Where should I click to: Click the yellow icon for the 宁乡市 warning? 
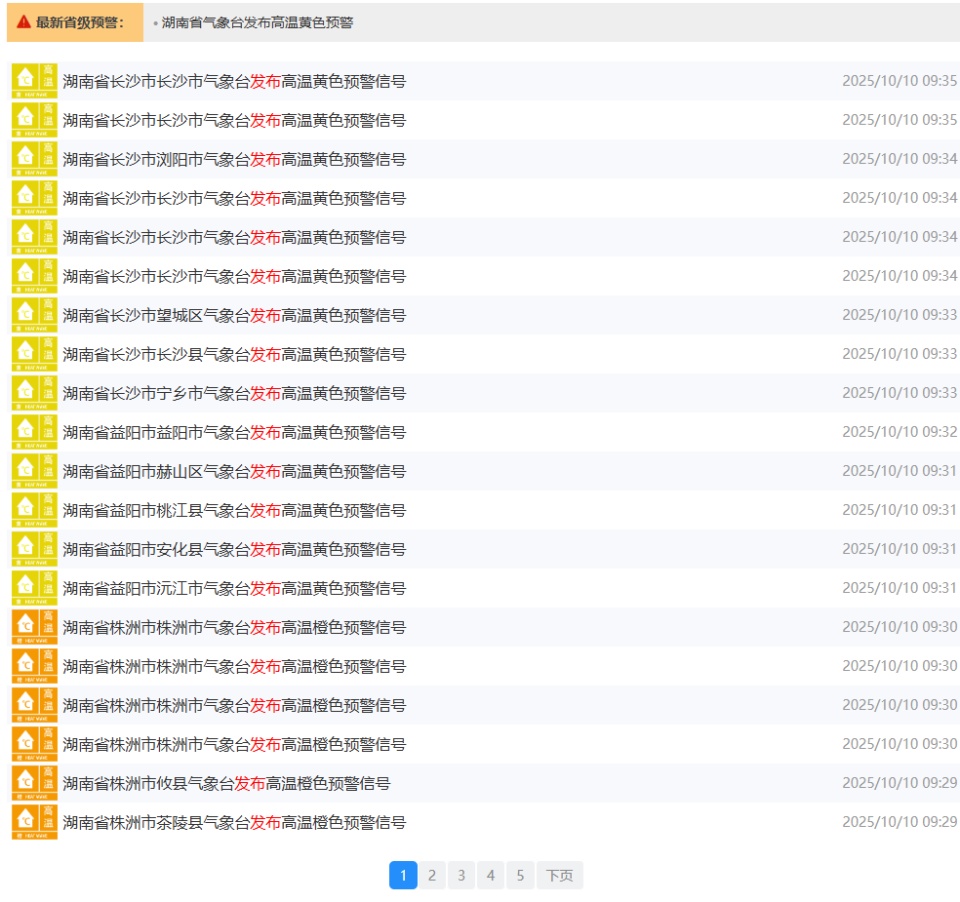click(34, 393)
